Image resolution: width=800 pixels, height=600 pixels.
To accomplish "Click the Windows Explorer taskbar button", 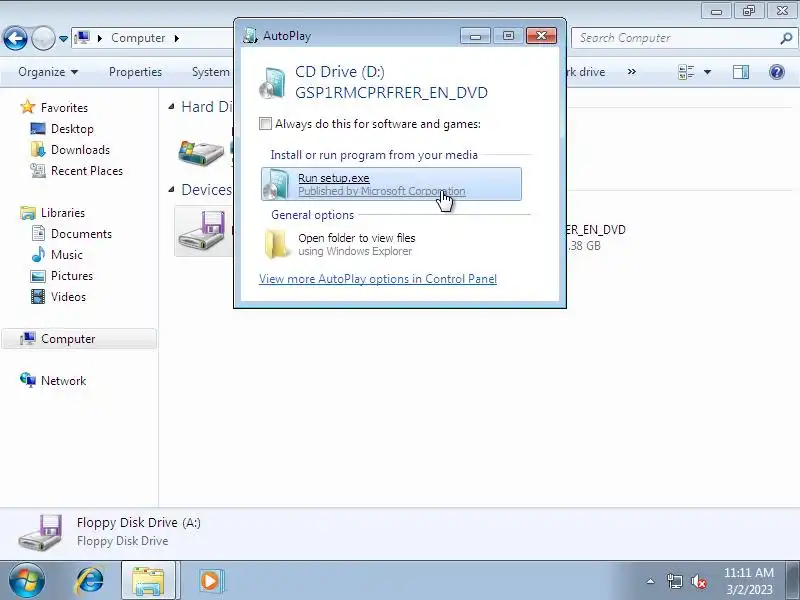I will [x=148, y=581].
